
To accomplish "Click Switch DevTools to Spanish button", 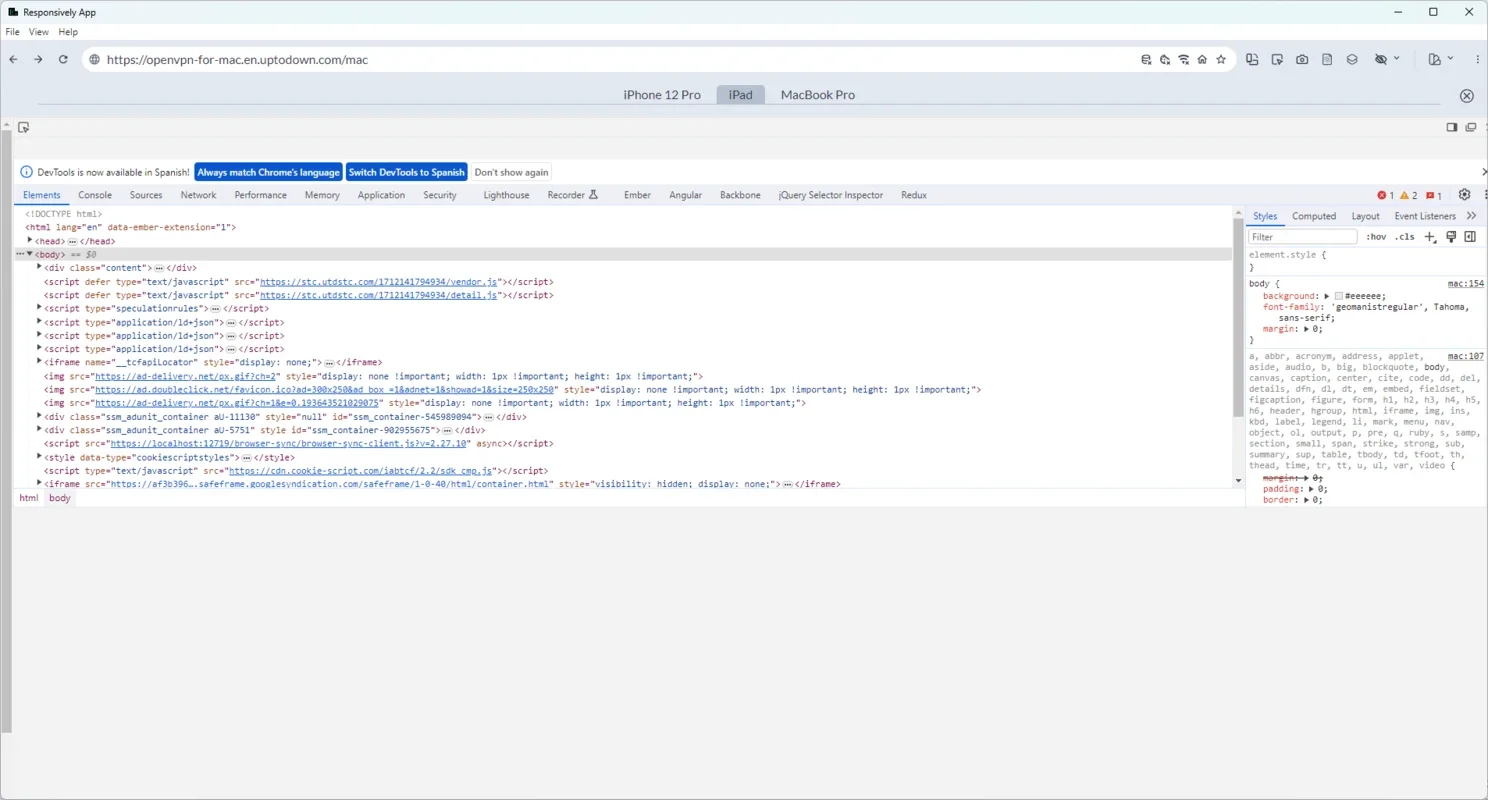I will (x=407, y=172).
